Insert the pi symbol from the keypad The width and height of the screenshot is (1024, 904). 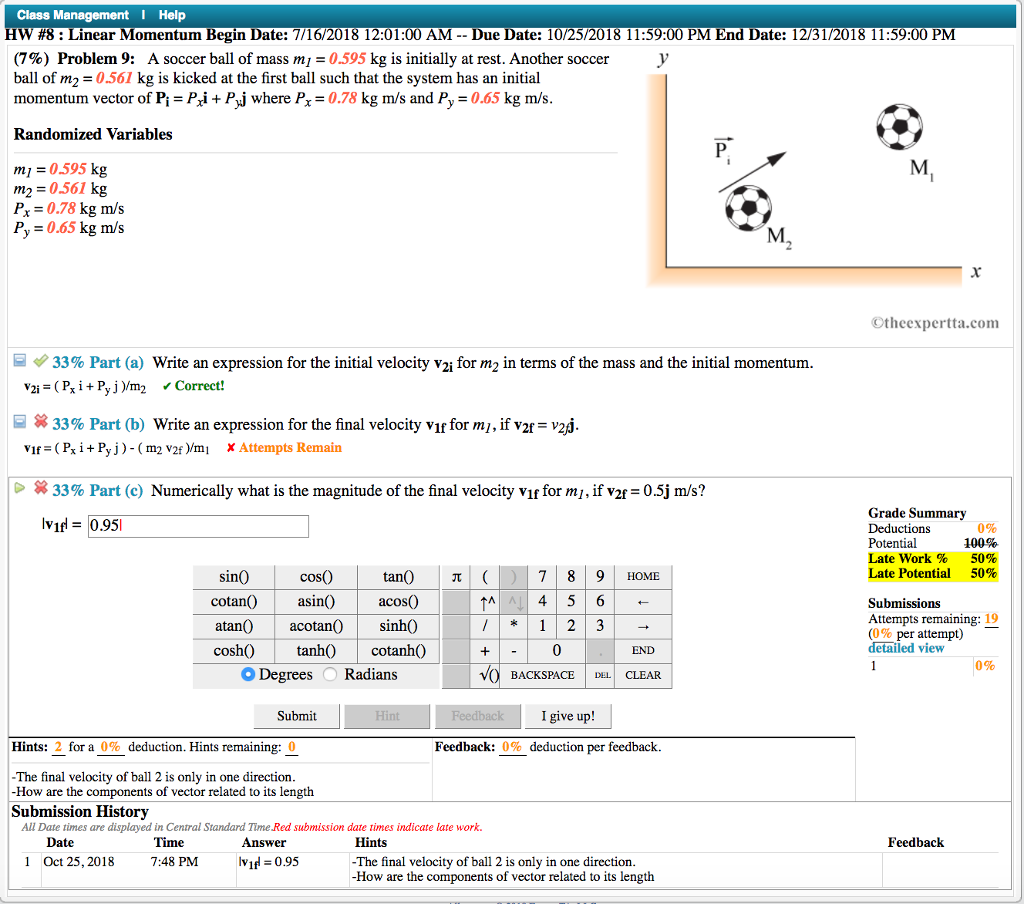pos(456,577)
